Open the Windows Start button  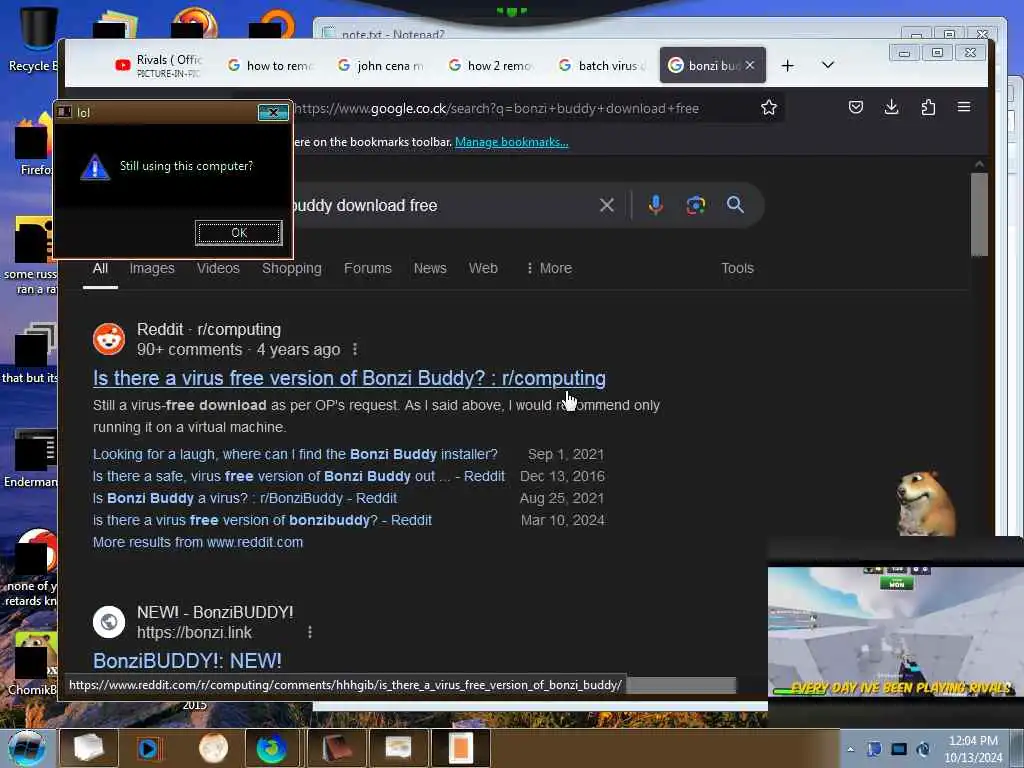point(27,748)
